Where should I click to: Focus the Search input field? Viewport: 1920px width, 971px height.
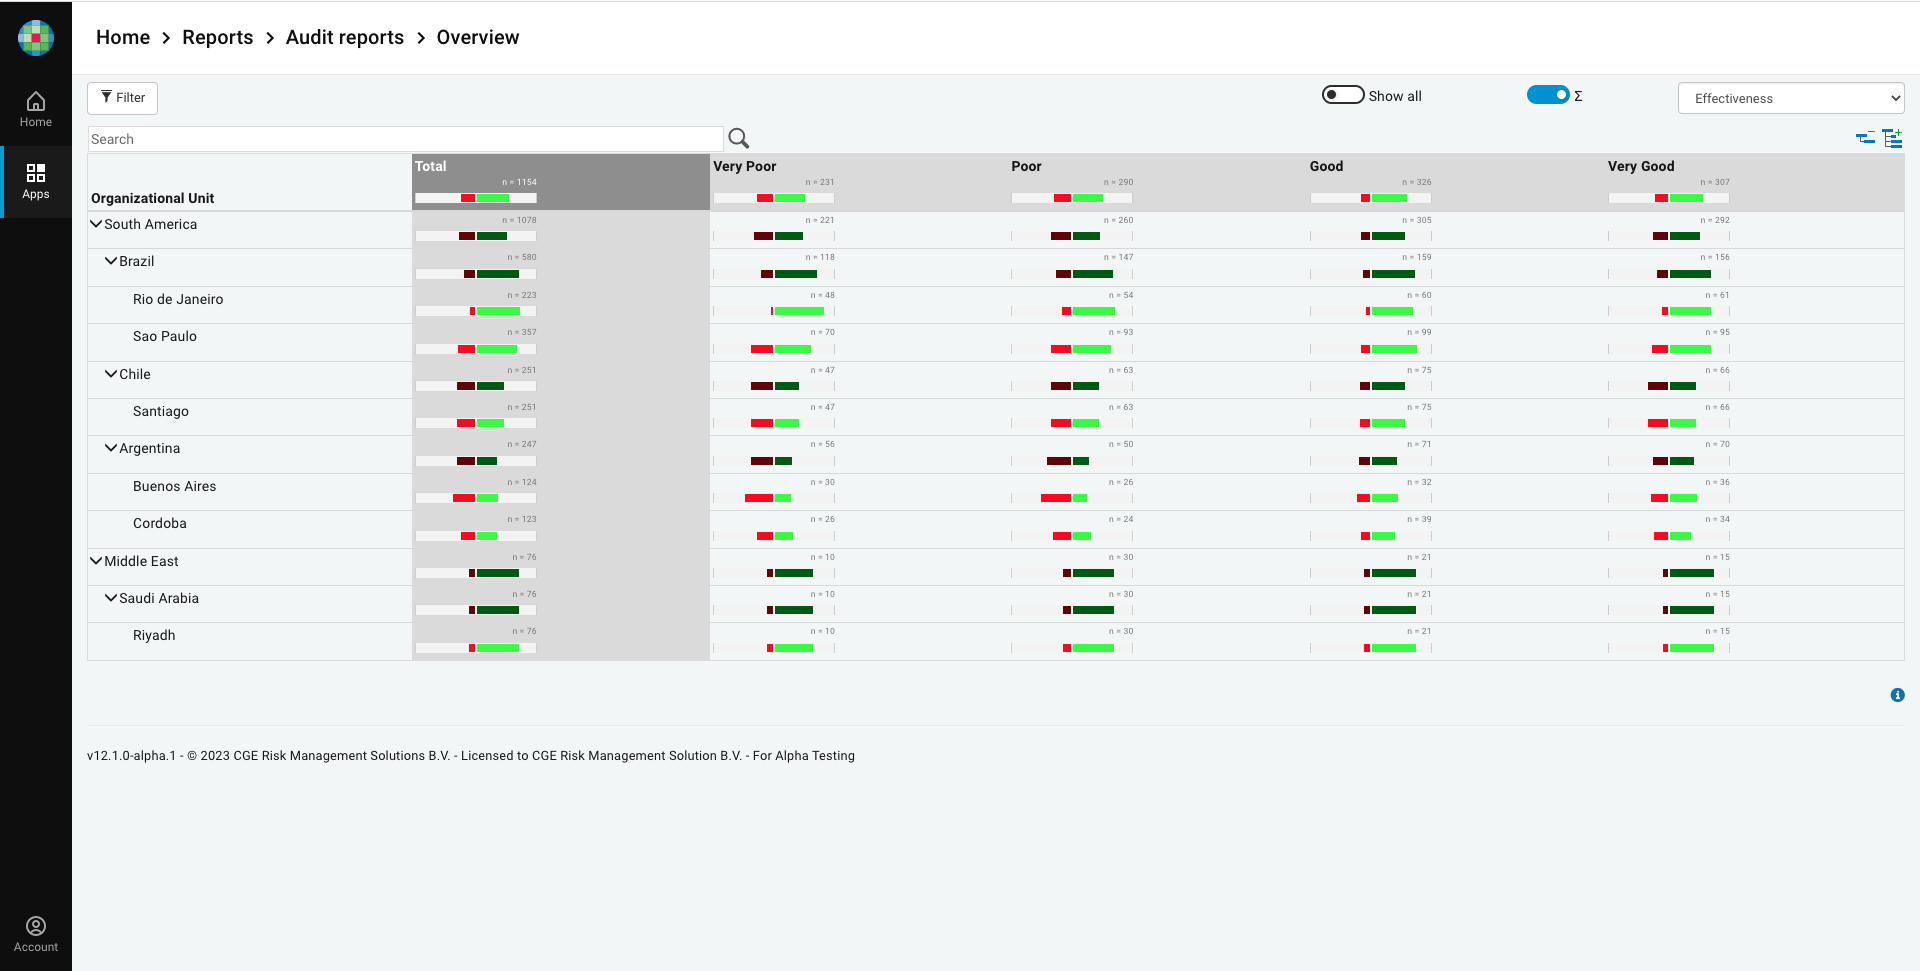(x=405, y=139)
